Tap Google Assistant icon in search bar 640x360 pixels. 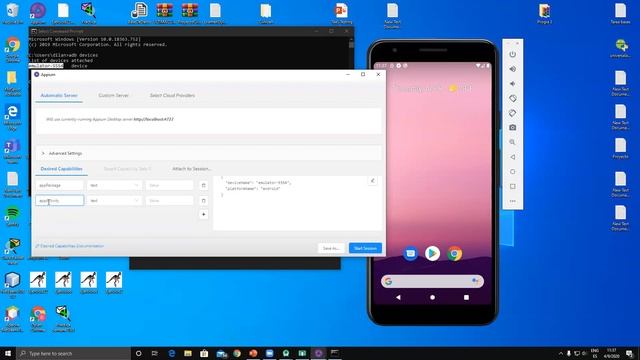tap(475, 281)
